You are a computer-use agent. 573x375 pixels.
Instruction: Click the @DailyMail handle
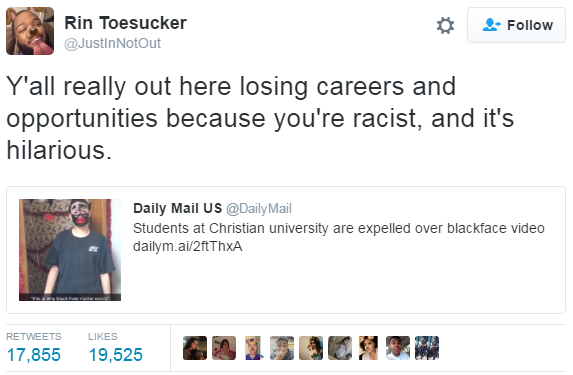(259, 209)
